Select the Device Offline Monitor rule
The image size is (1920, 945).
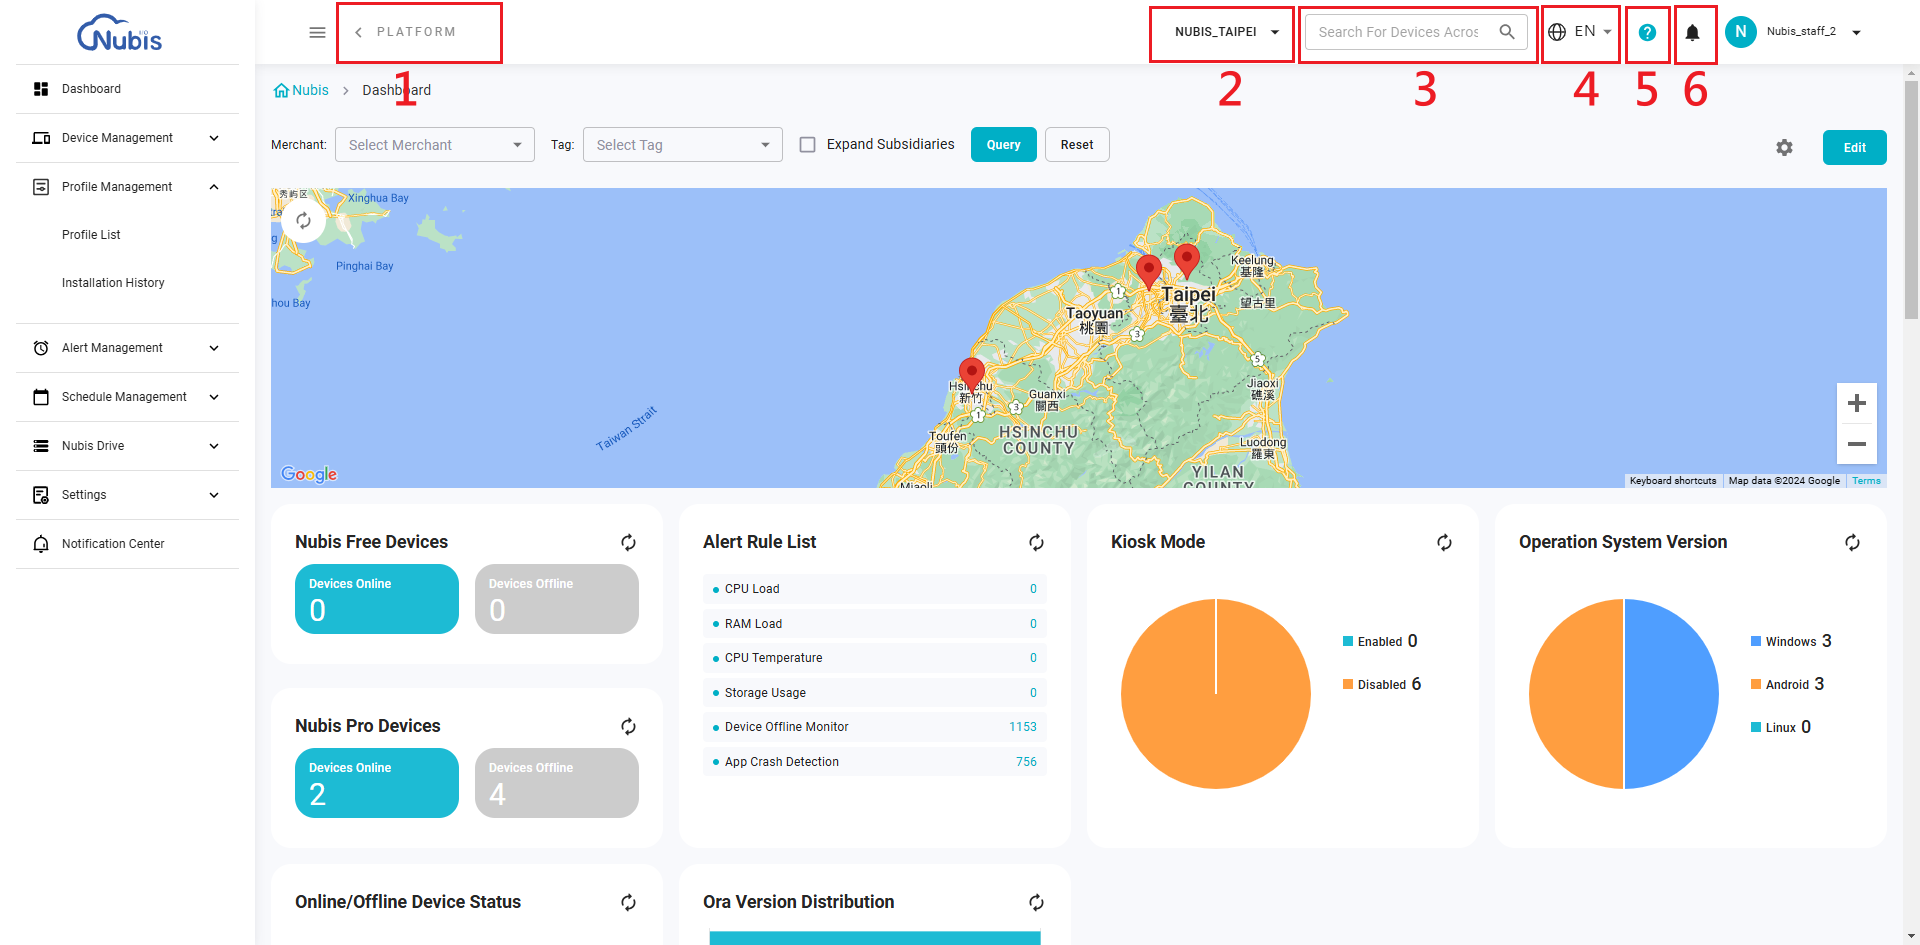pos(875,727)
